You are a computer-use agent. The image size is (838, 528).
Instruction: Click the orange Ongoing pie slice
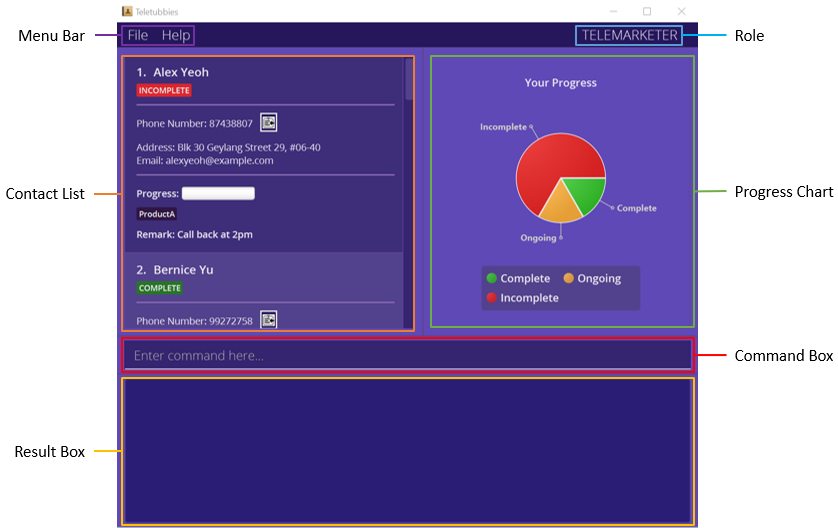click(561, 207)
